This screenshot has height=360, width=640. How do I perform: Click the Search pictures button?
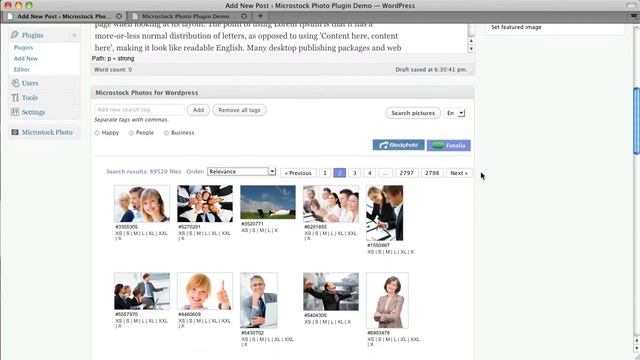click(413, 113)
